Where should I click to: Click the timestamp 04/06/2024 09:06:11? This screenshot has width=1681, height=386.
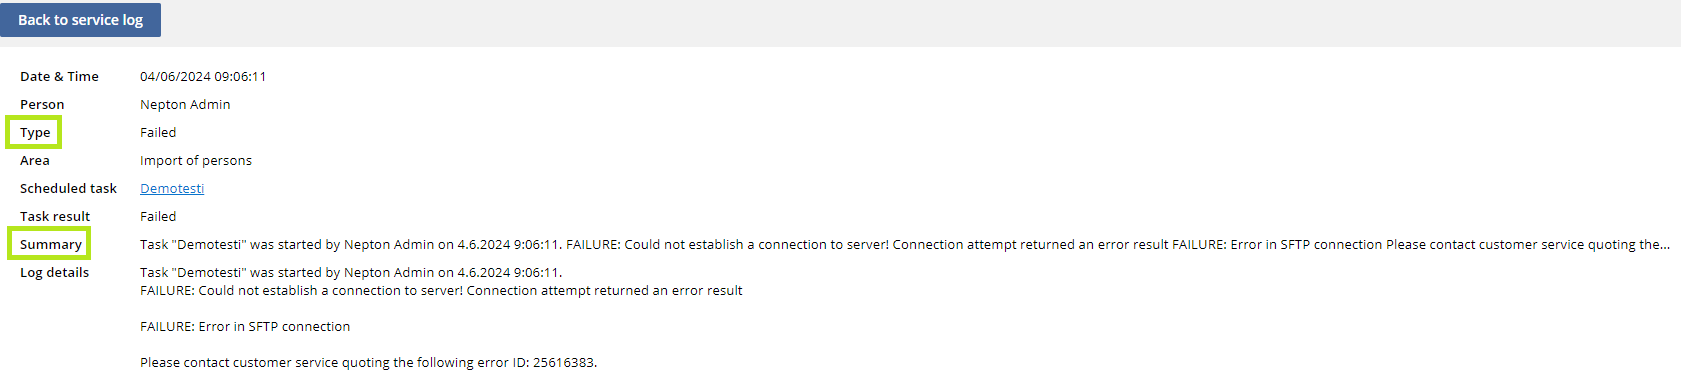pyautogui.click(x=203, y=76)
